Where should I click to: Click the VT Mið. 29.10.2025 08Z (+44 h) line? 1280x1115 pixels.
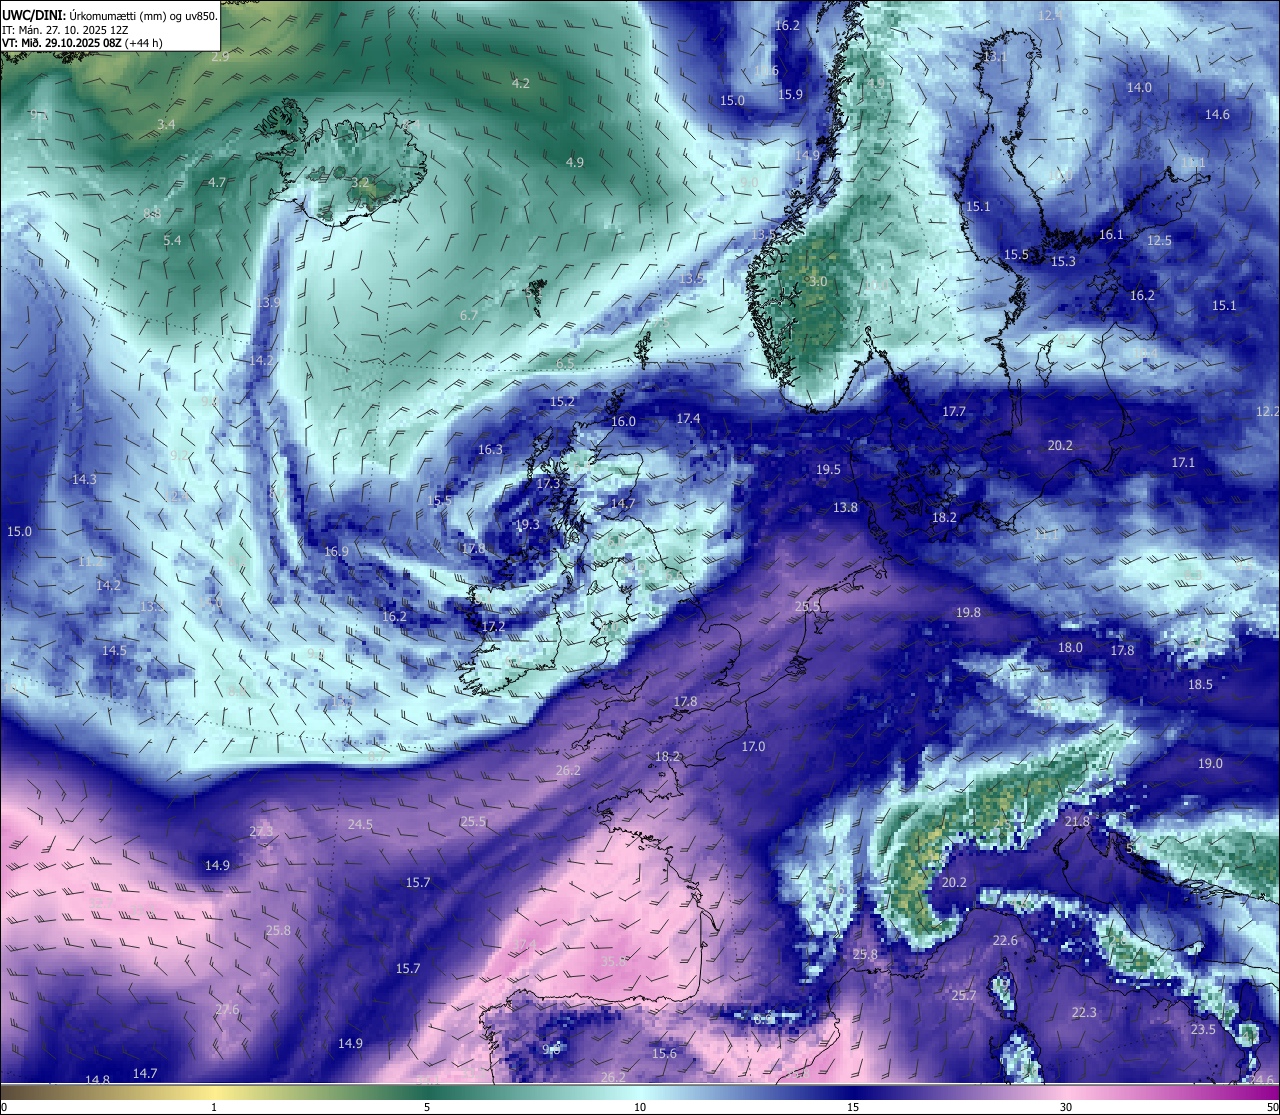coord(82,43)
